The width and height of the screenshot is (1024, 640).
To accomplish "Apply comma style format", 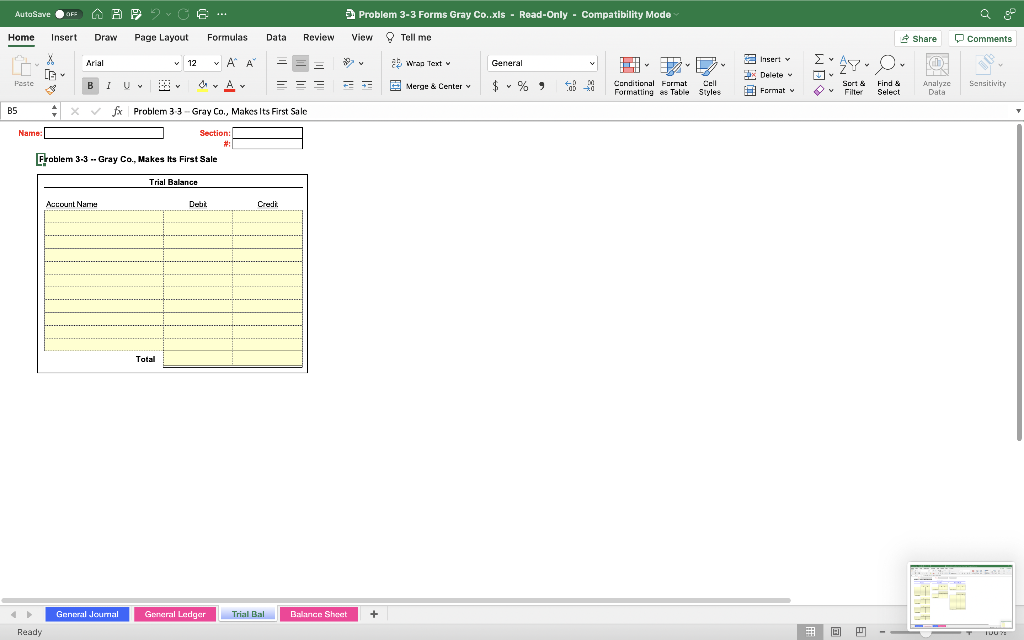I will tap(541, 86).
